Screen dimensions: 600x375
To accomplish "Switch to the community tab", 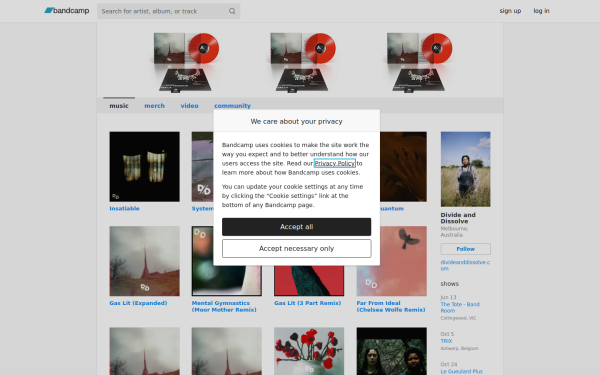I will pos(232,106).
